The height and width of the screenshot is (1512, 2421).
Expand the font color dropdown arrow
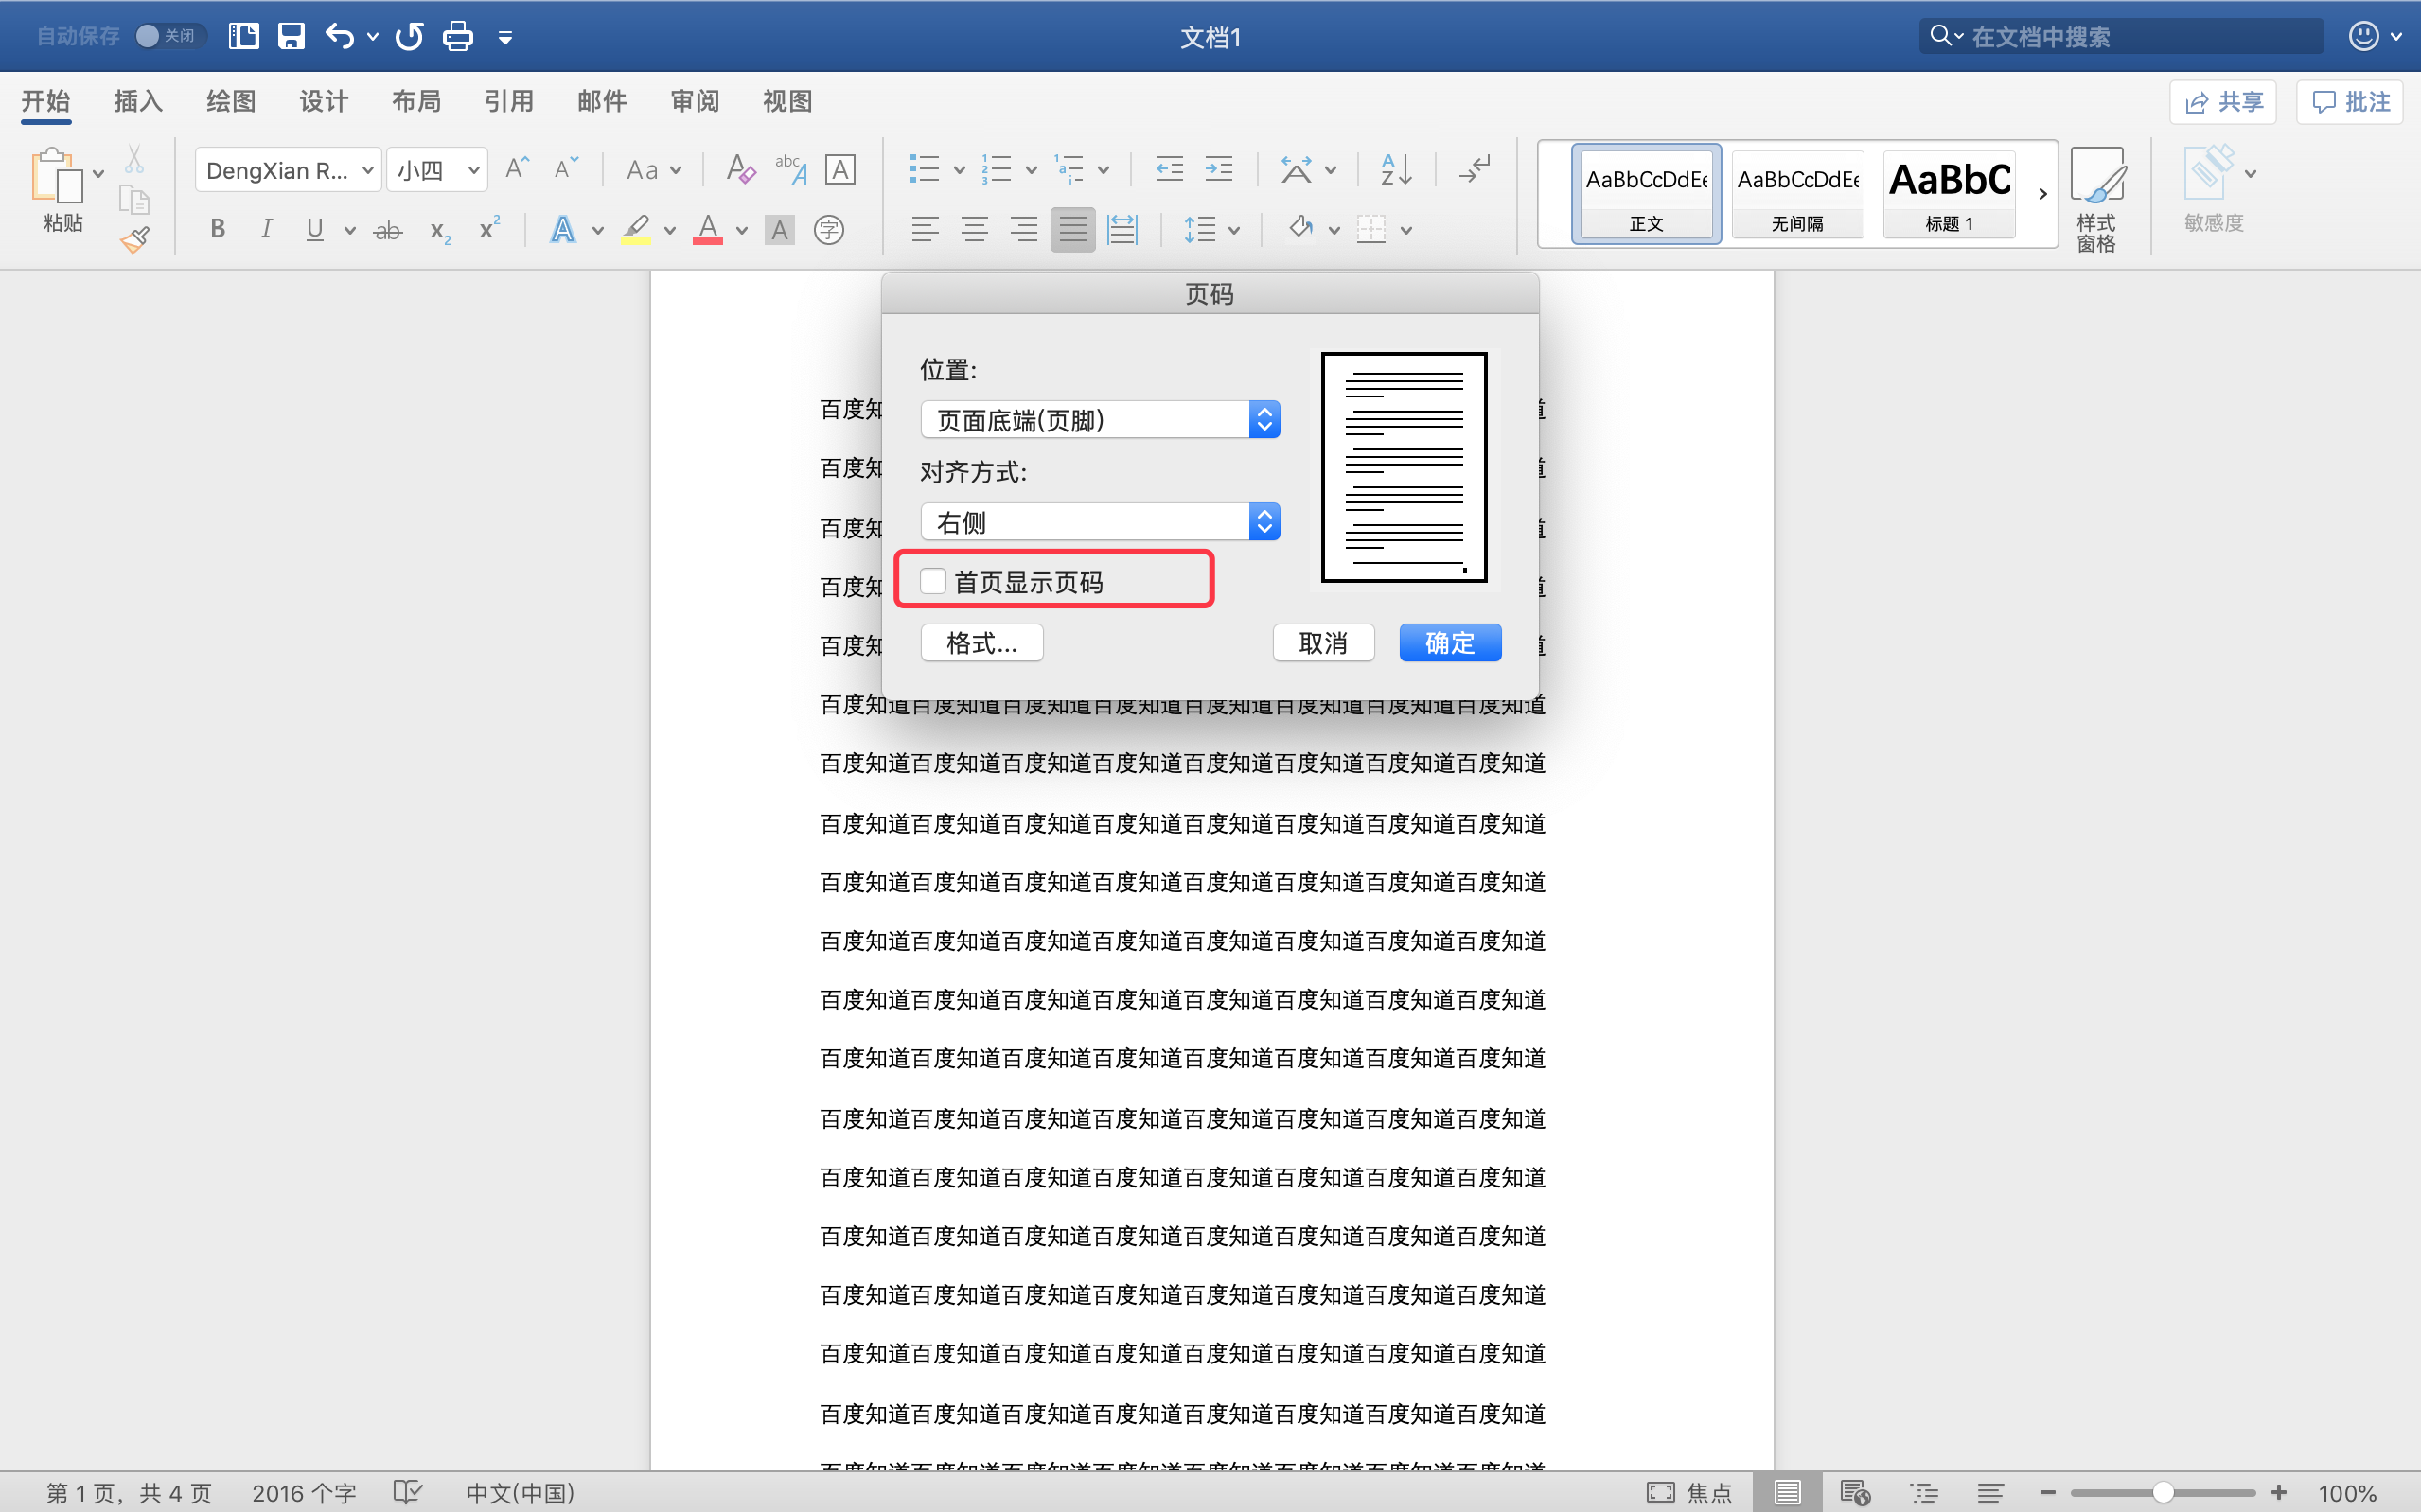tap(742, 231)
